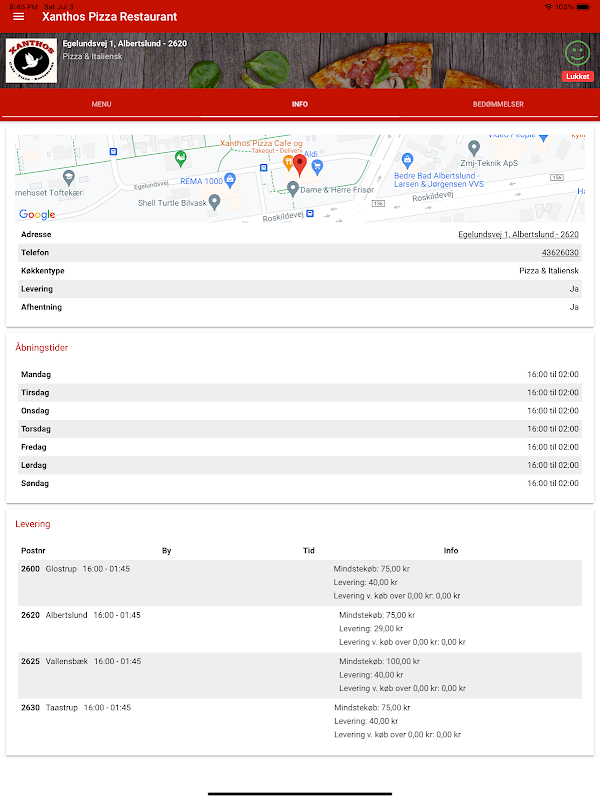Tap the Aldi shopping cart marker
This screenshot has height=800, width=600.
pos(317,166)
